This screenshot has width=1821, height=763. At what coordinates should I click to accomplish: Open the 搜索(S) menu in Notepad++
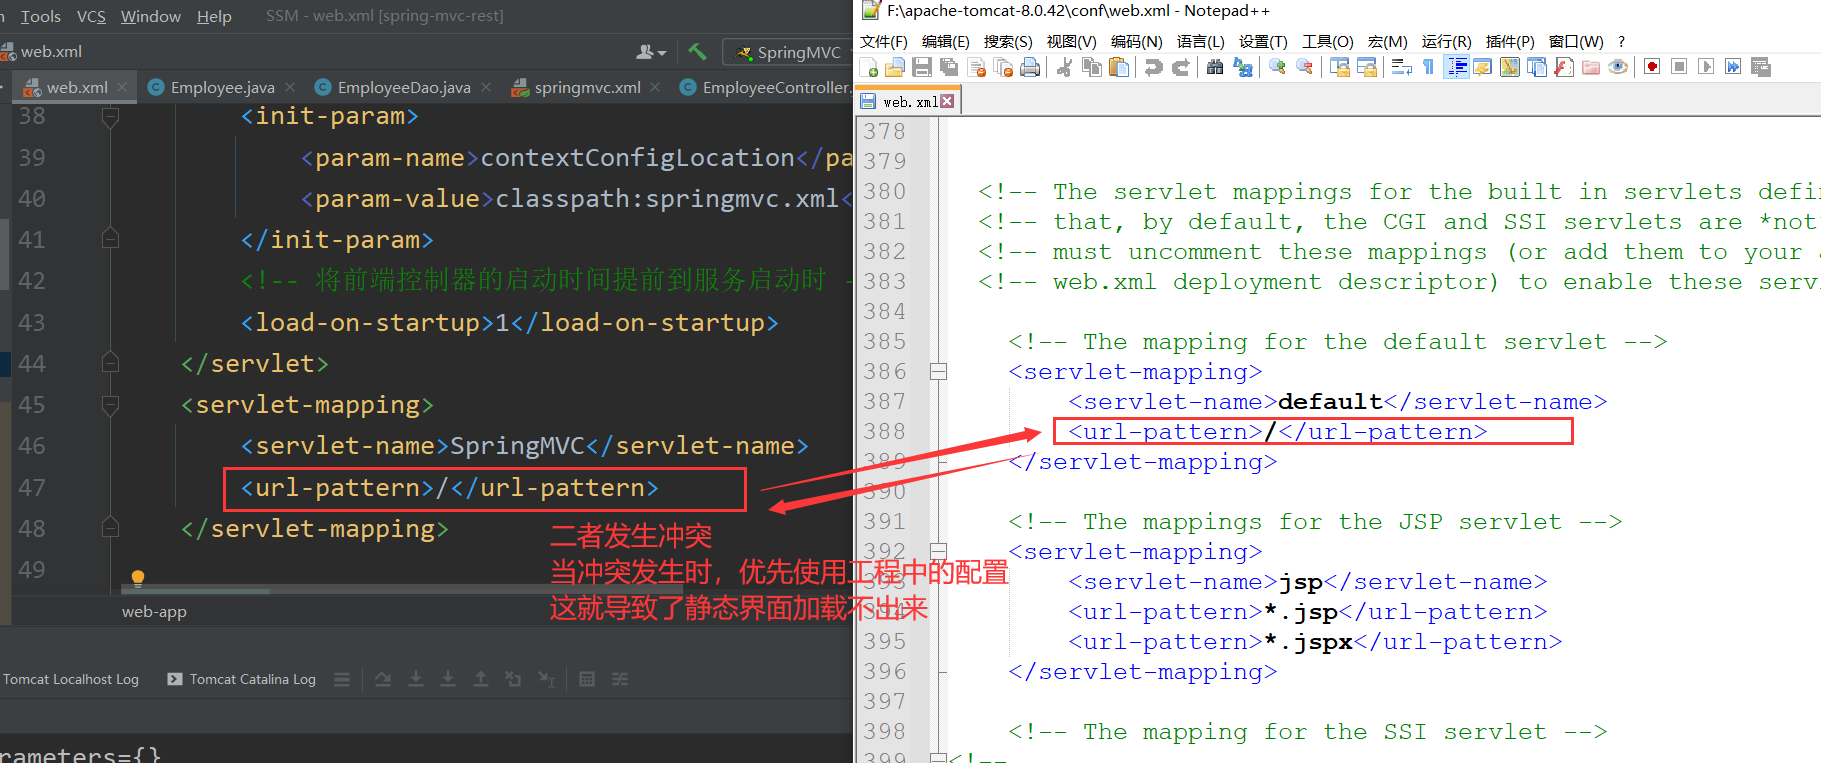pyautogui.click(x=1008, y=41)
